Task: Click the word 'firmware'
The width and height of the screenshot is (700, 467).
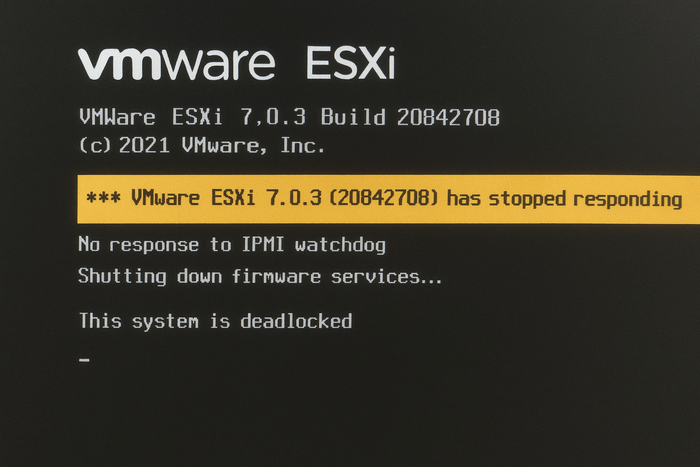Action: (x=276, y=276)
